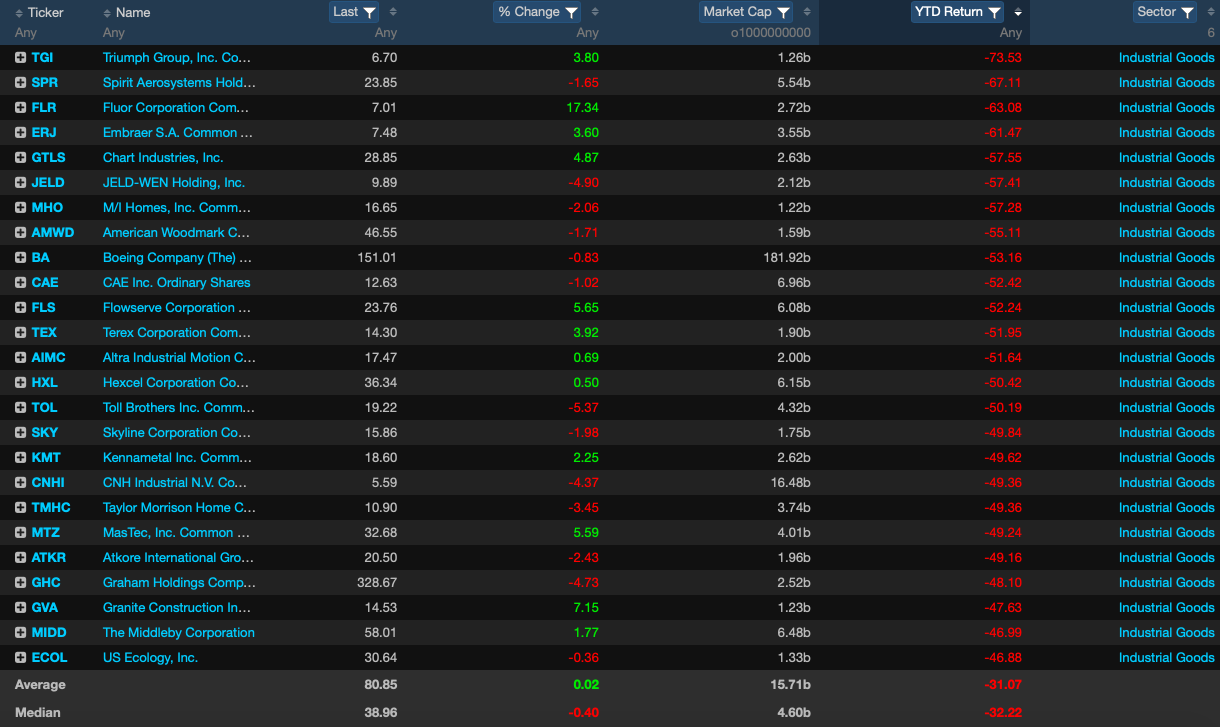
Task: Expand the KMT row plus icon
Action: pos(20,458)
